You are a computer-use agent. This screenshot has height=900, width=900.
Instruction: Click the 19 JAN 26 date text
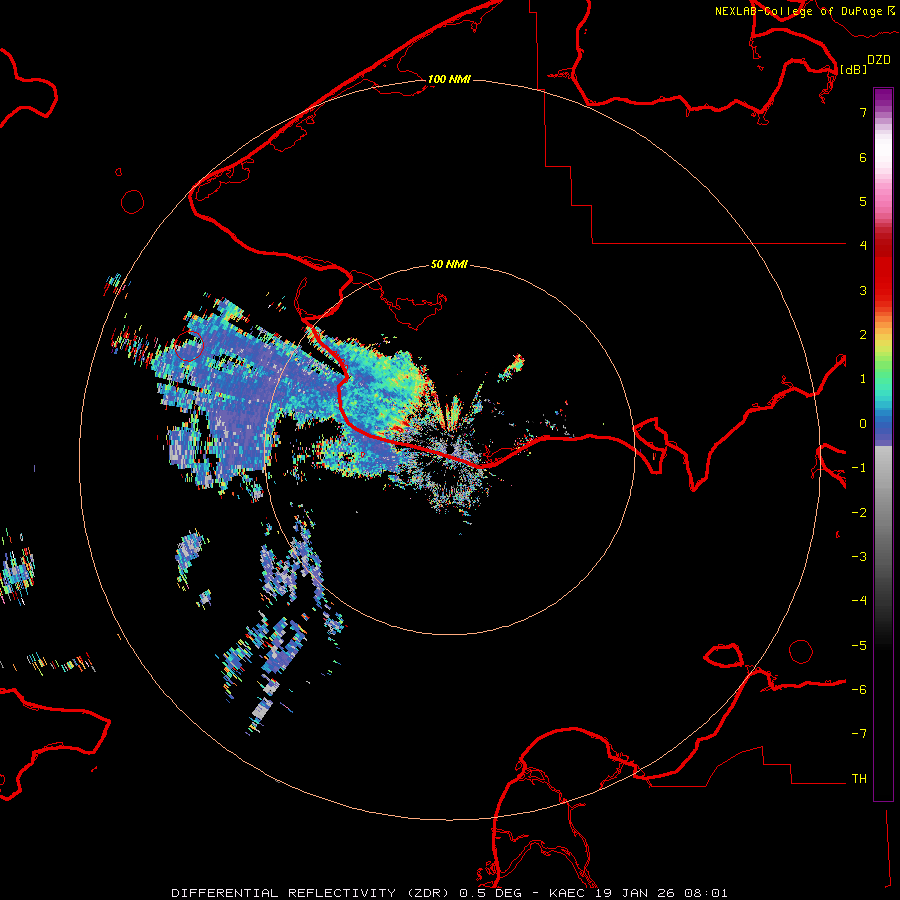[635, 893]
